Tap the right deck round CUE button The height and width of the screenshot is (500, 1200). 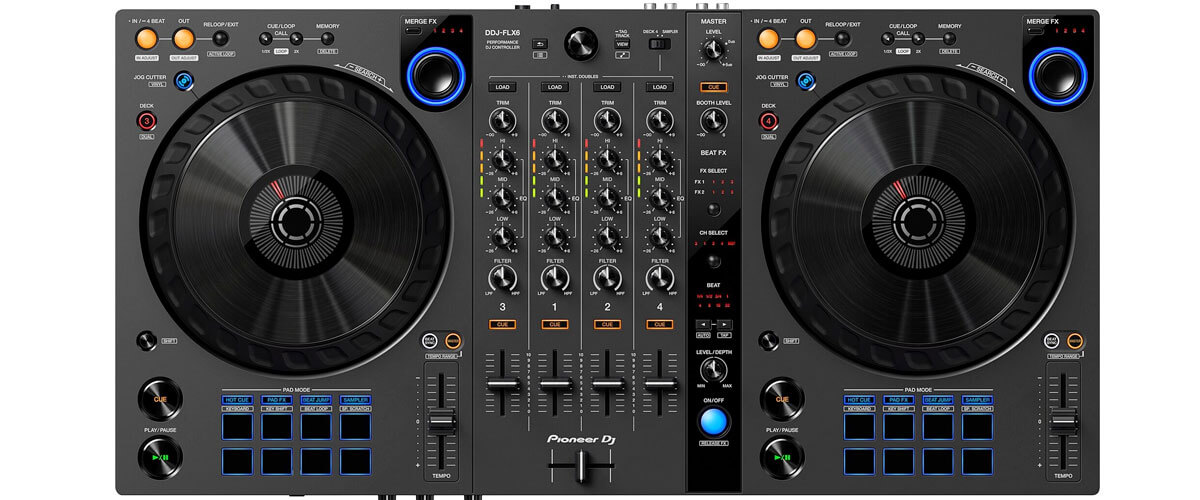782,399
